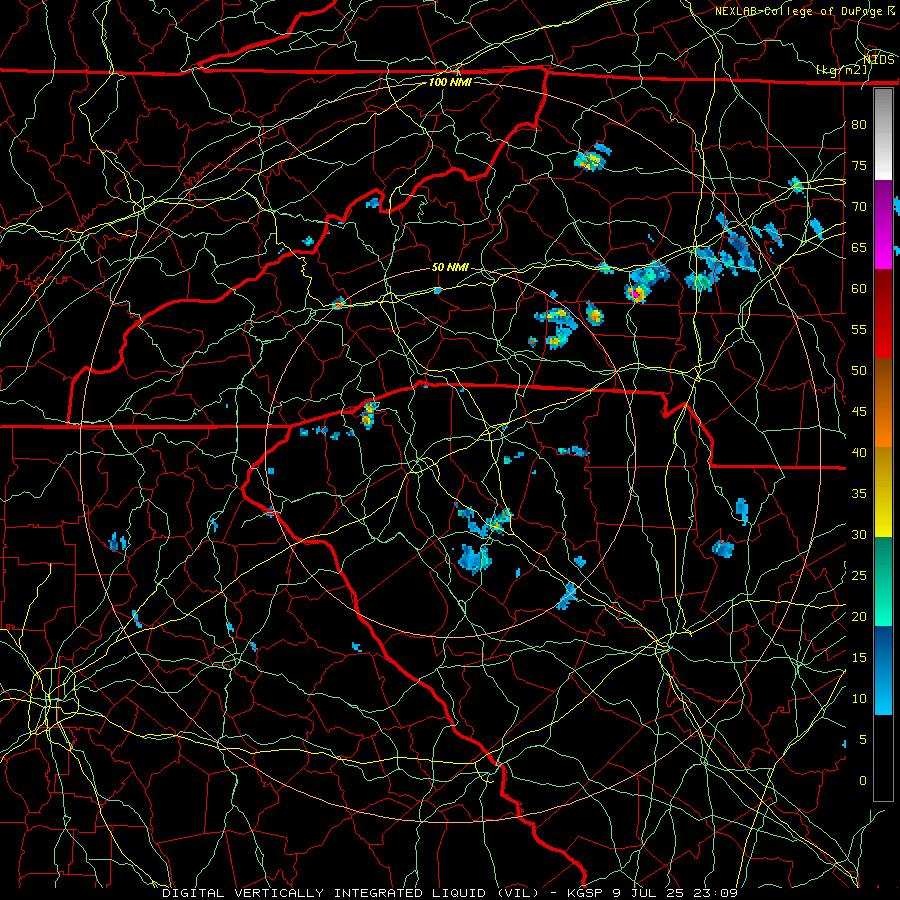Screen dimensions: 900x900
Task: Click the 70 value on the VIL scale
Action: point(859,207)
